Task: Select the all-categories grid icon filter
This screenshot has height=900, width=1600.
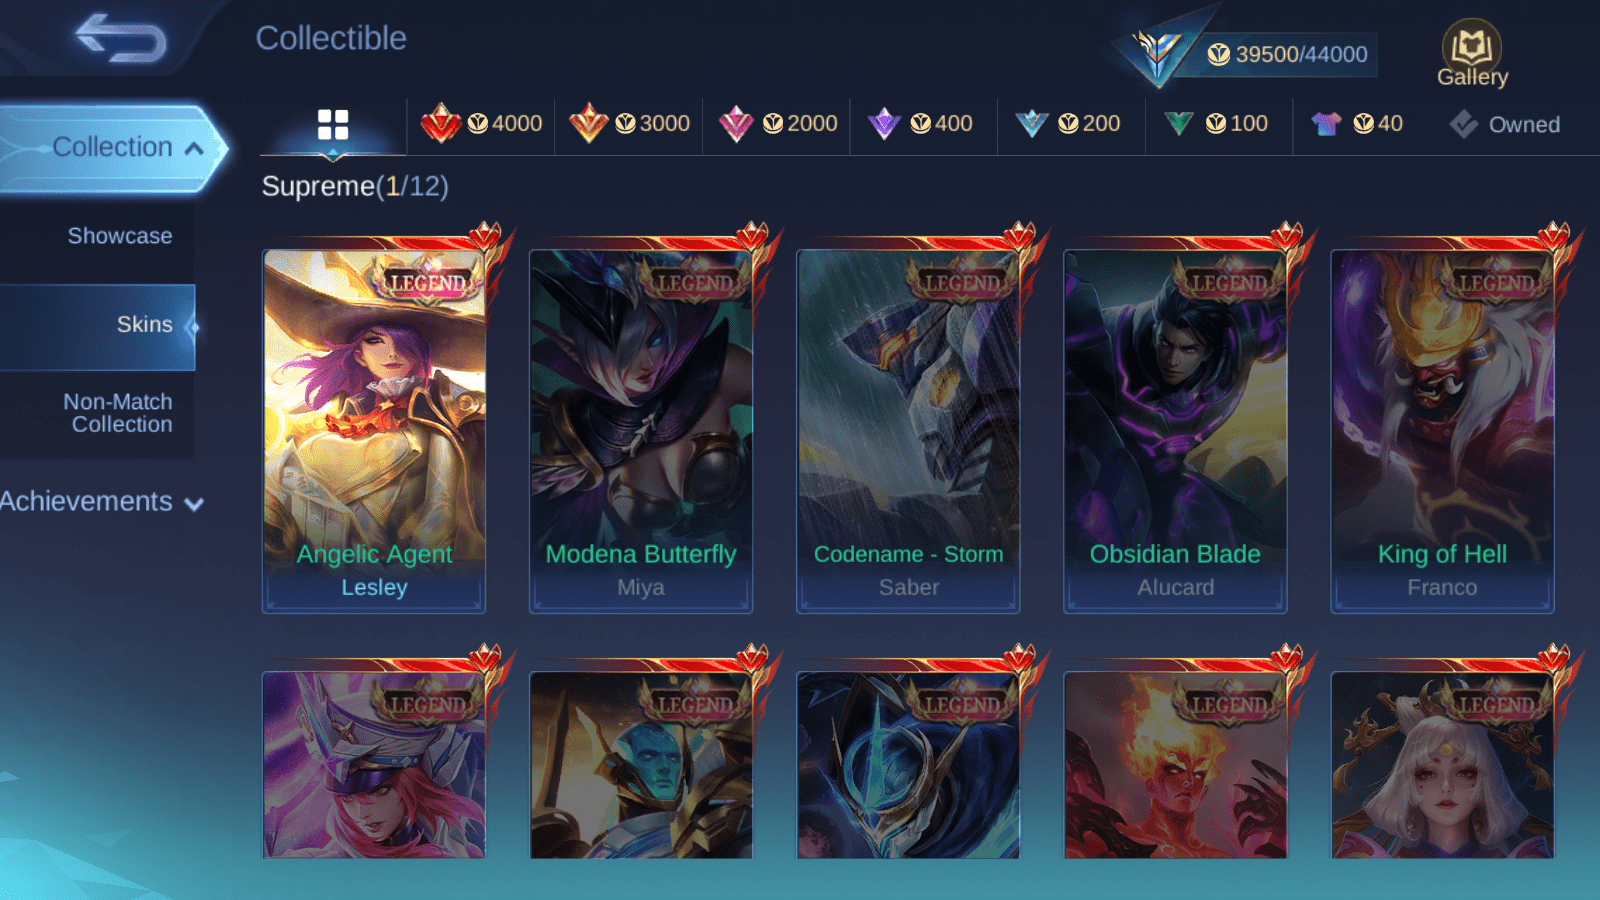Action: point(333,125)
